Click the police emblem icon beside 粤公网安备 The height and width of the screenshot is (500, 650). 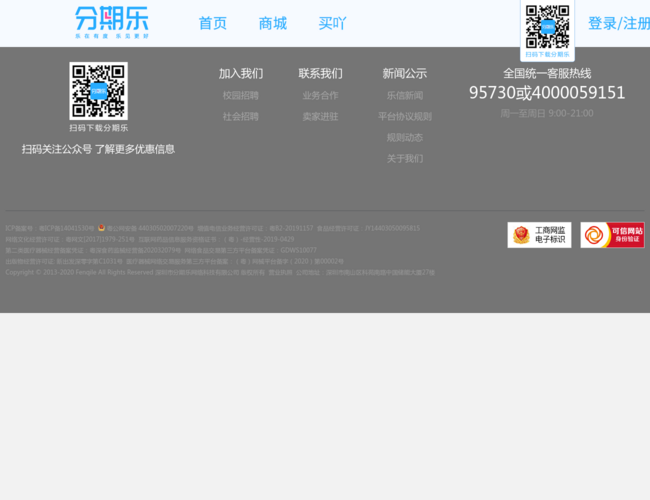[x=102, y=228]
